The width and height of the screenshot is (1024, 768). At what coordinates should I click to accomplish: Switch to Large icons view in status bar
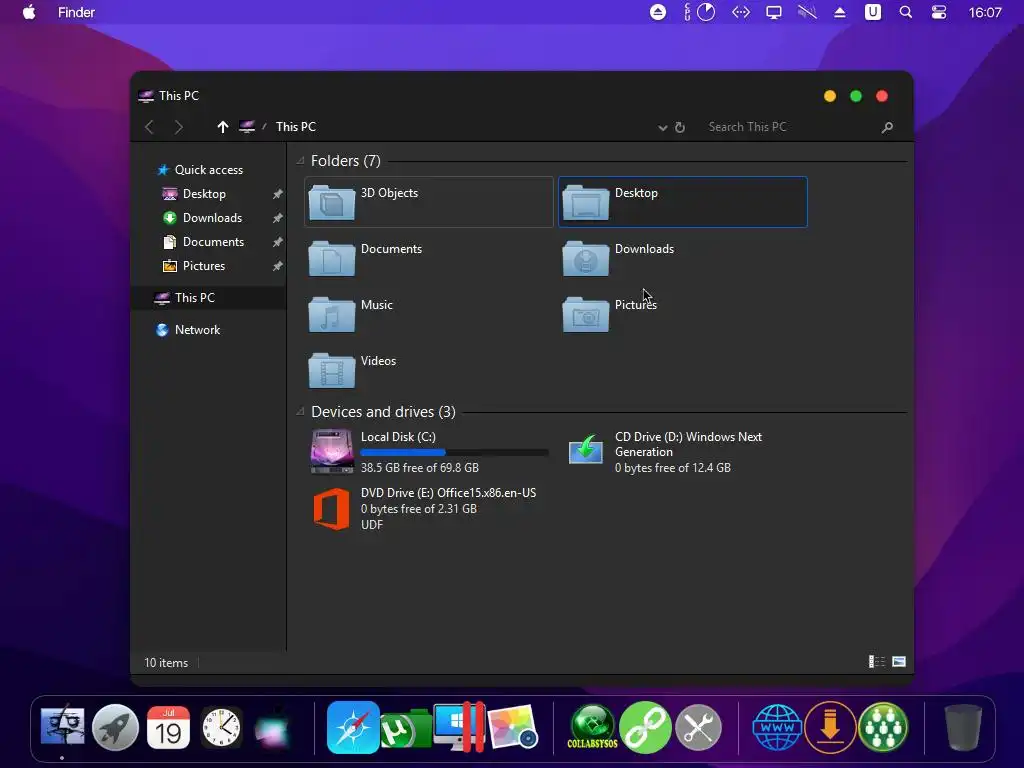pos(899,662)
